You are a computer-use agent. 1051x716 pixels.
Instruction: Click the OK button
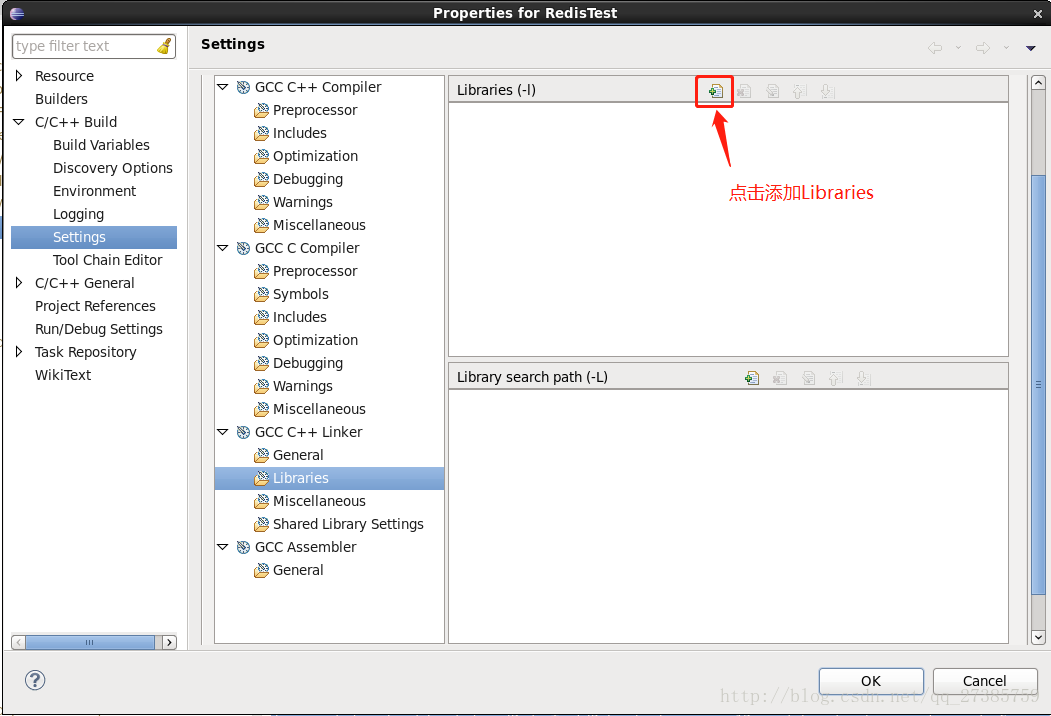(871, 681)
